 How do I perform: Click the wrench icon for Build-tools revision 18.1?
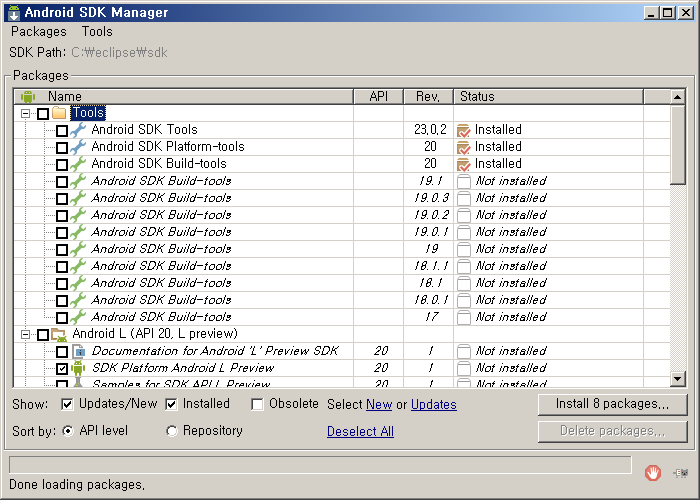click(78, 283)
